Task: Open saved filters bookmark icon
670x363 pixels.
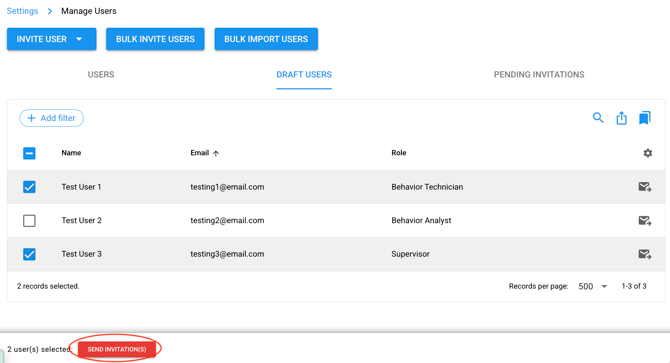Action: (x=644, y=118)
